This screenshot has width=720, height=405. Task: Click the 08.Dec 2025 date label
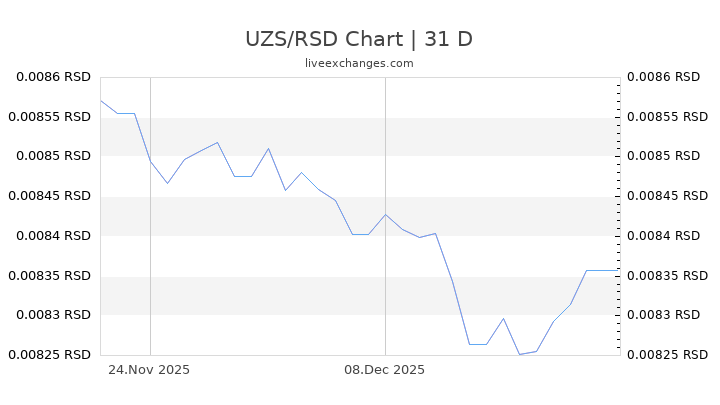(x=385, y=369)
